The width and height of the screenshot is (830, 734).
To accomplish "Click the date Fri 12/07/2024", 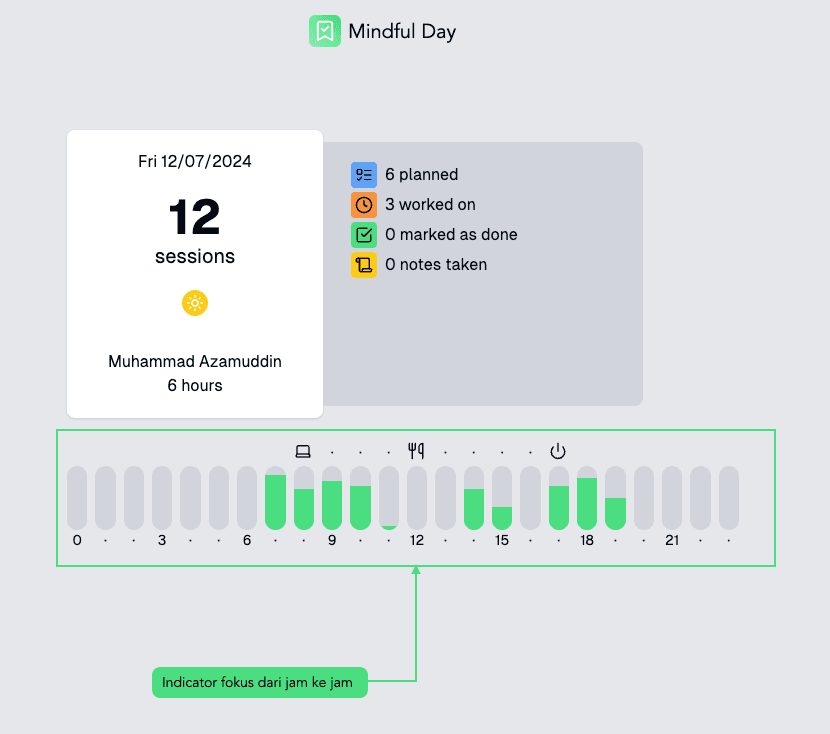I will click(195, 161).
